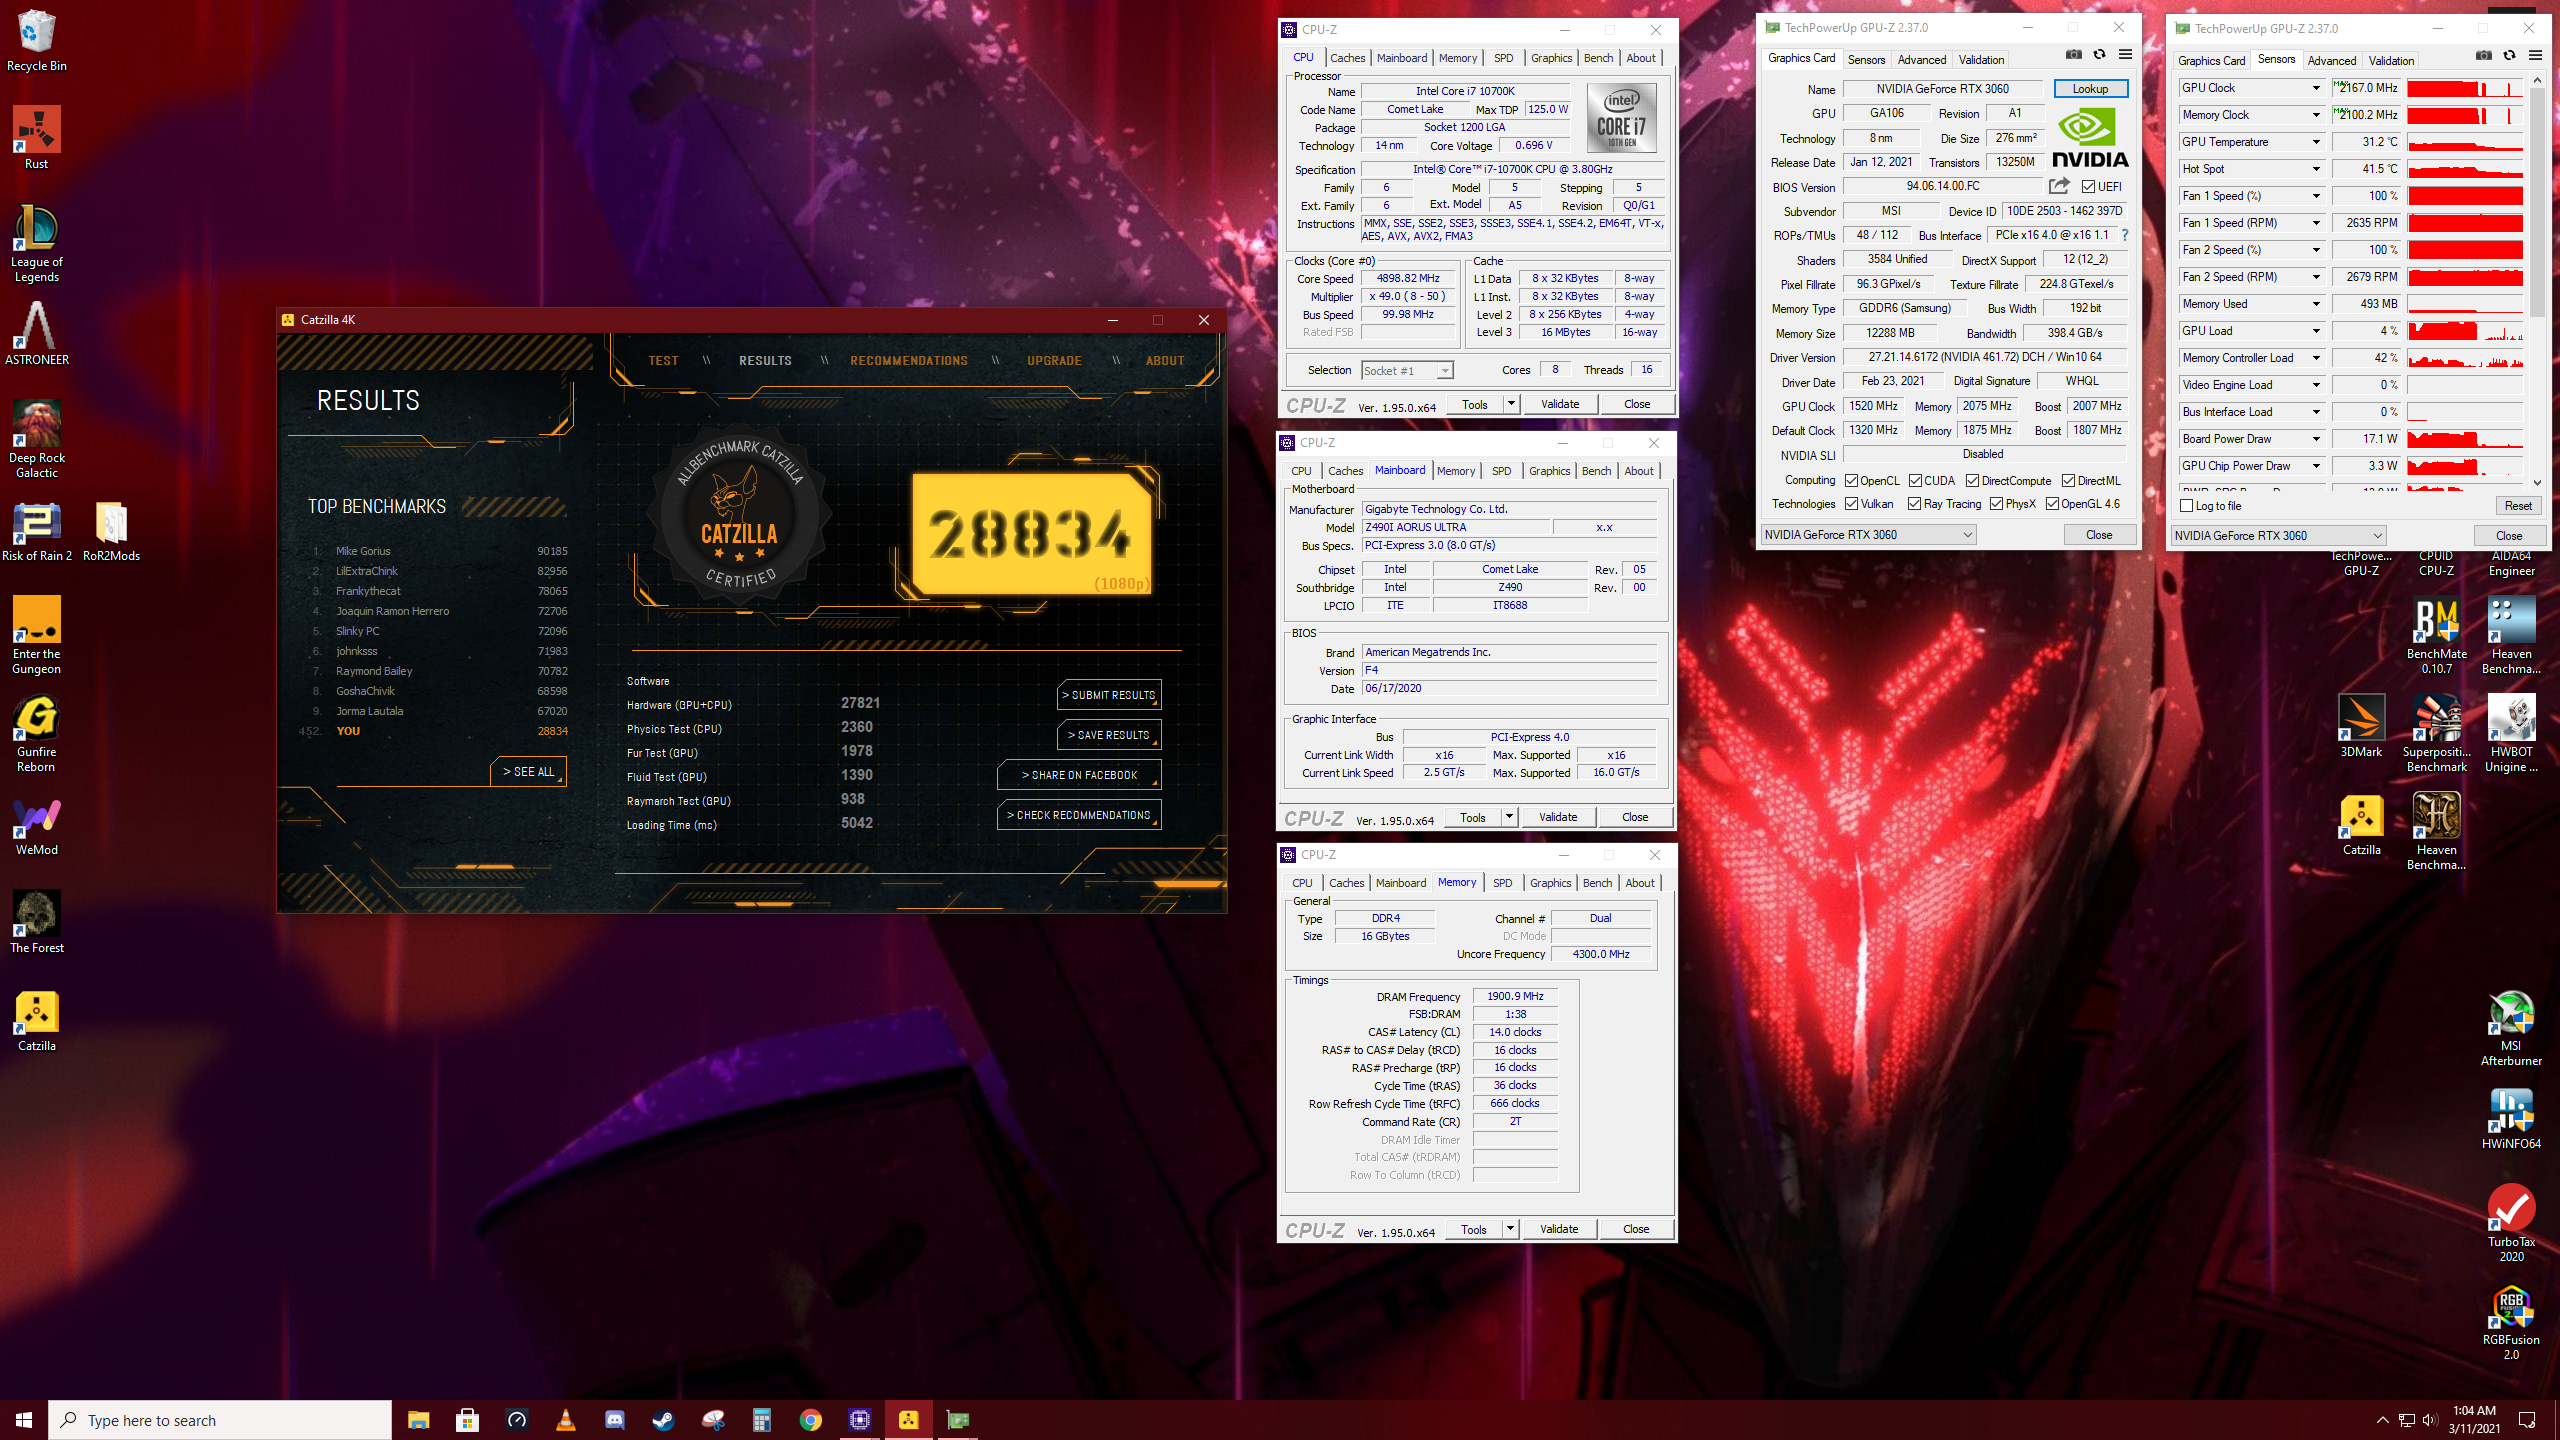
Task: Toggle DirectML checkbox
Action: coord(2068,481)
